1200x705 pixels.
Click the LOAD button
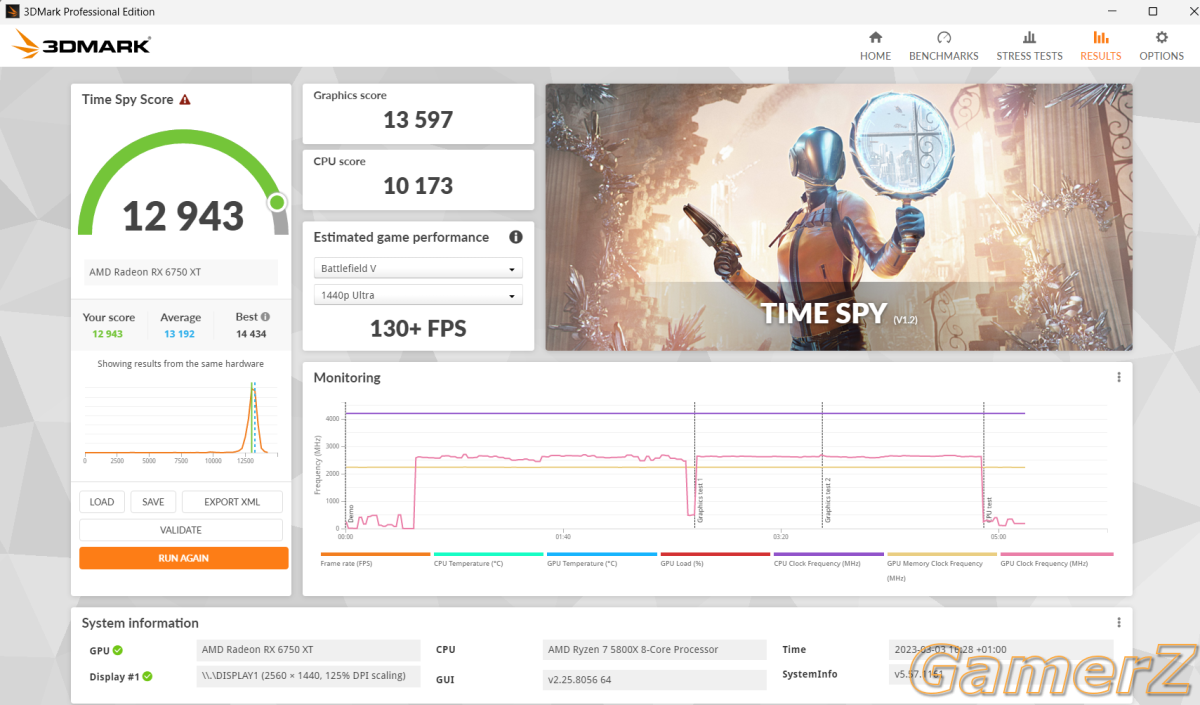click(x=102, y=502)
